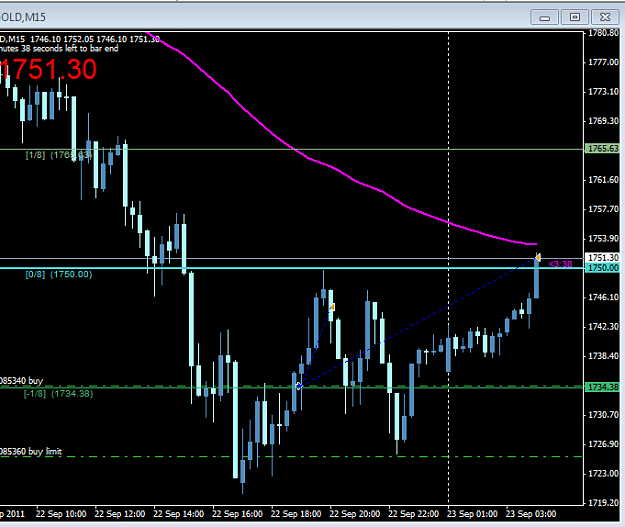
Task: Select the green dash-dot buy limit line
Action: (291, 457)
